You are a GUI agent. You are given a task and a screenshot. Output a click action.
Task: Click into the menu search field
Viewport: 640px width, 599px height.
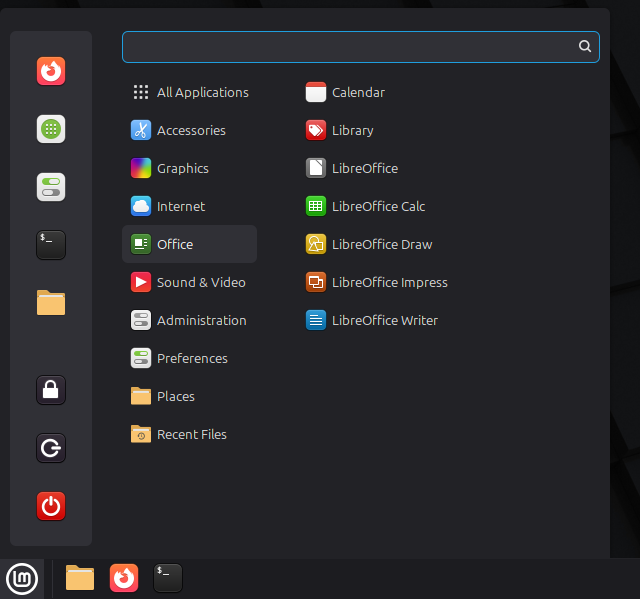point(361,47)
